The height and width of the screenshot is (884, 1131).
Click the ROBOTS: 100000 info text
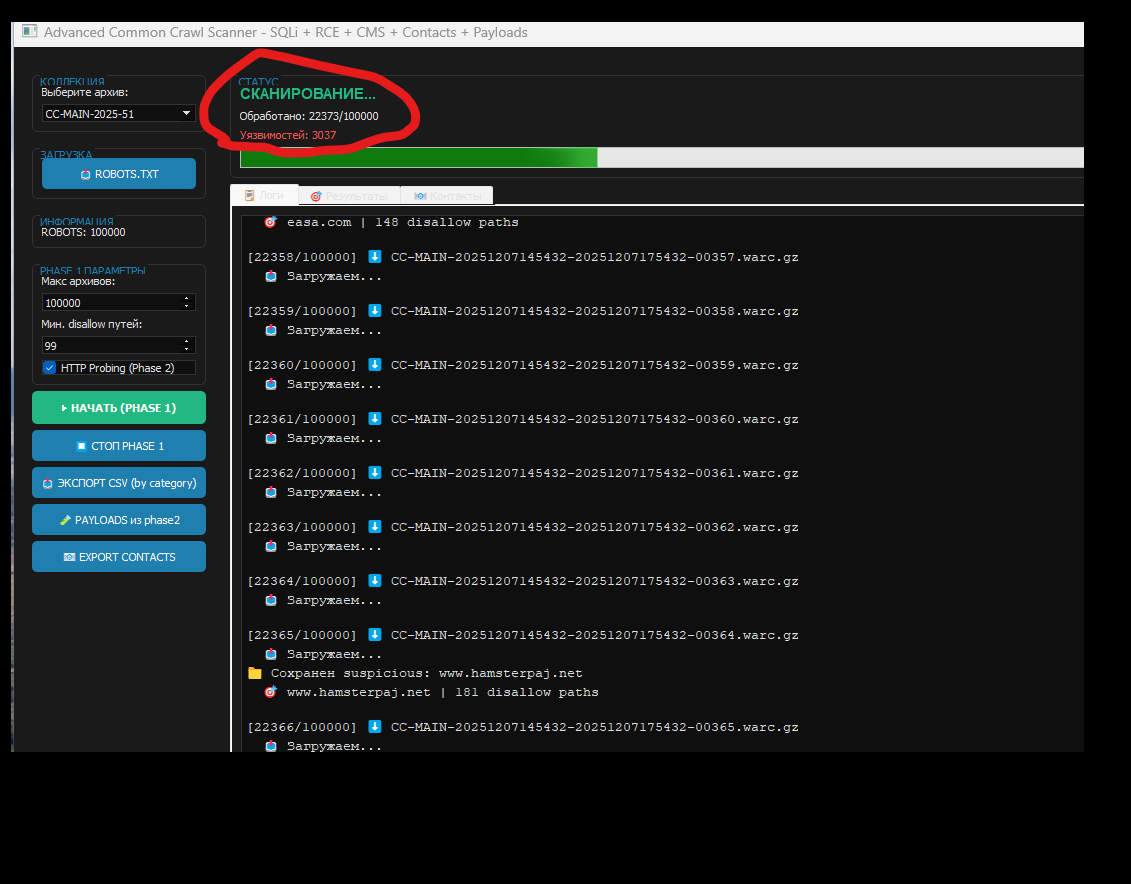tap(83, 232)
